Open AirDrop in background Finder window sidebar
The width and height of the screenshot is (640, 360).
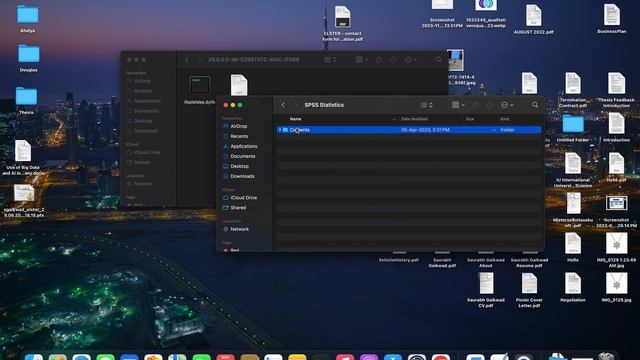142,81
